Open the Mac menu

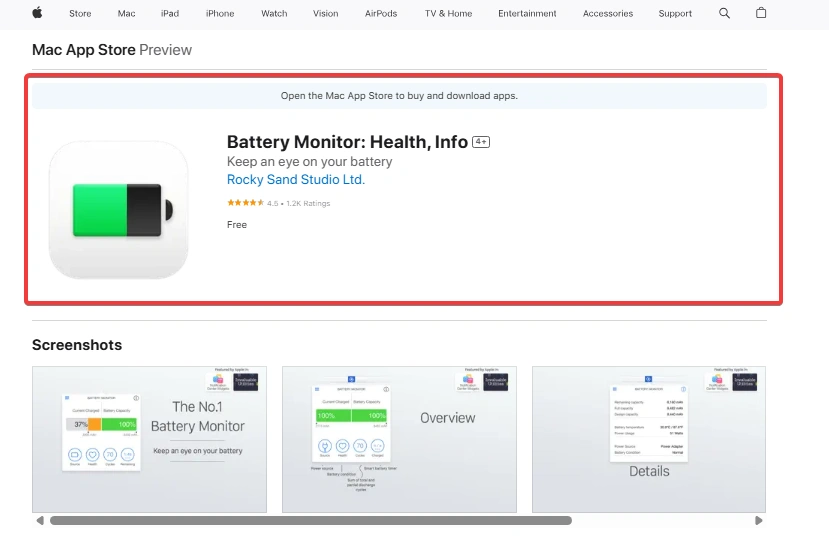click(126, 14)
